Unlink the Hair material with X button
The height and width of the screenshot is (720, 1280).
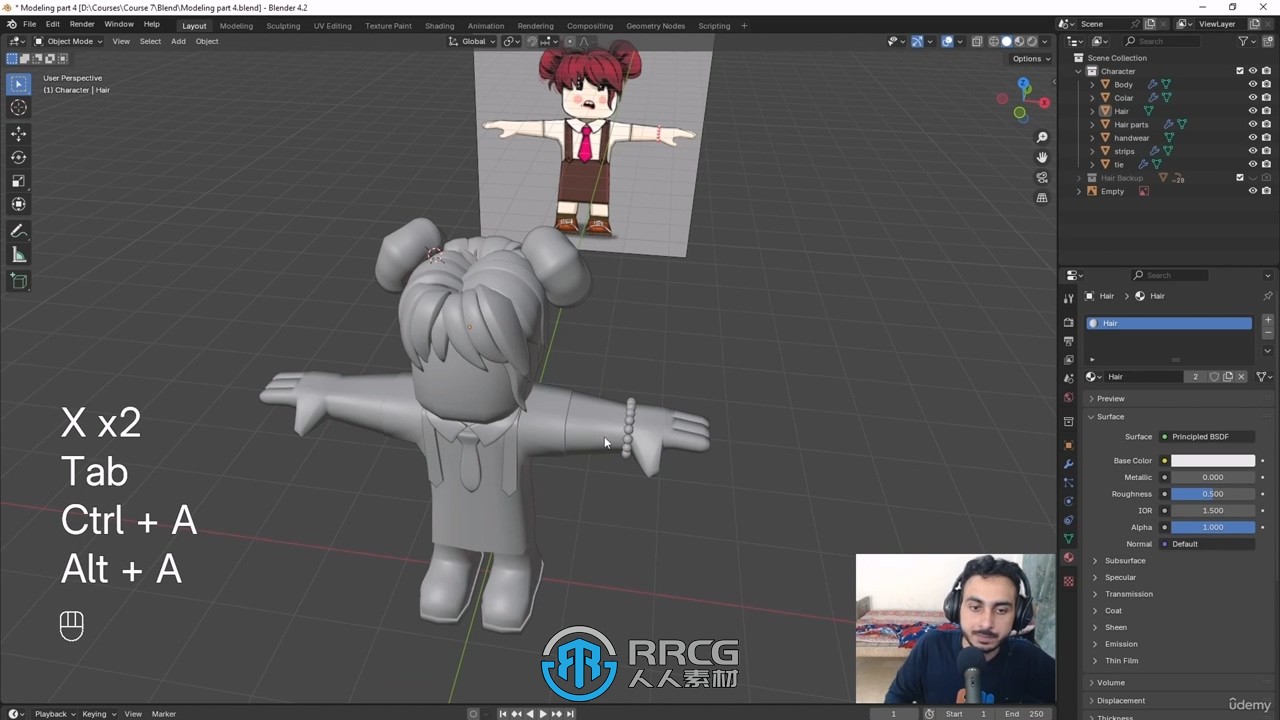pyautogui.click(x=1241, y=377)
